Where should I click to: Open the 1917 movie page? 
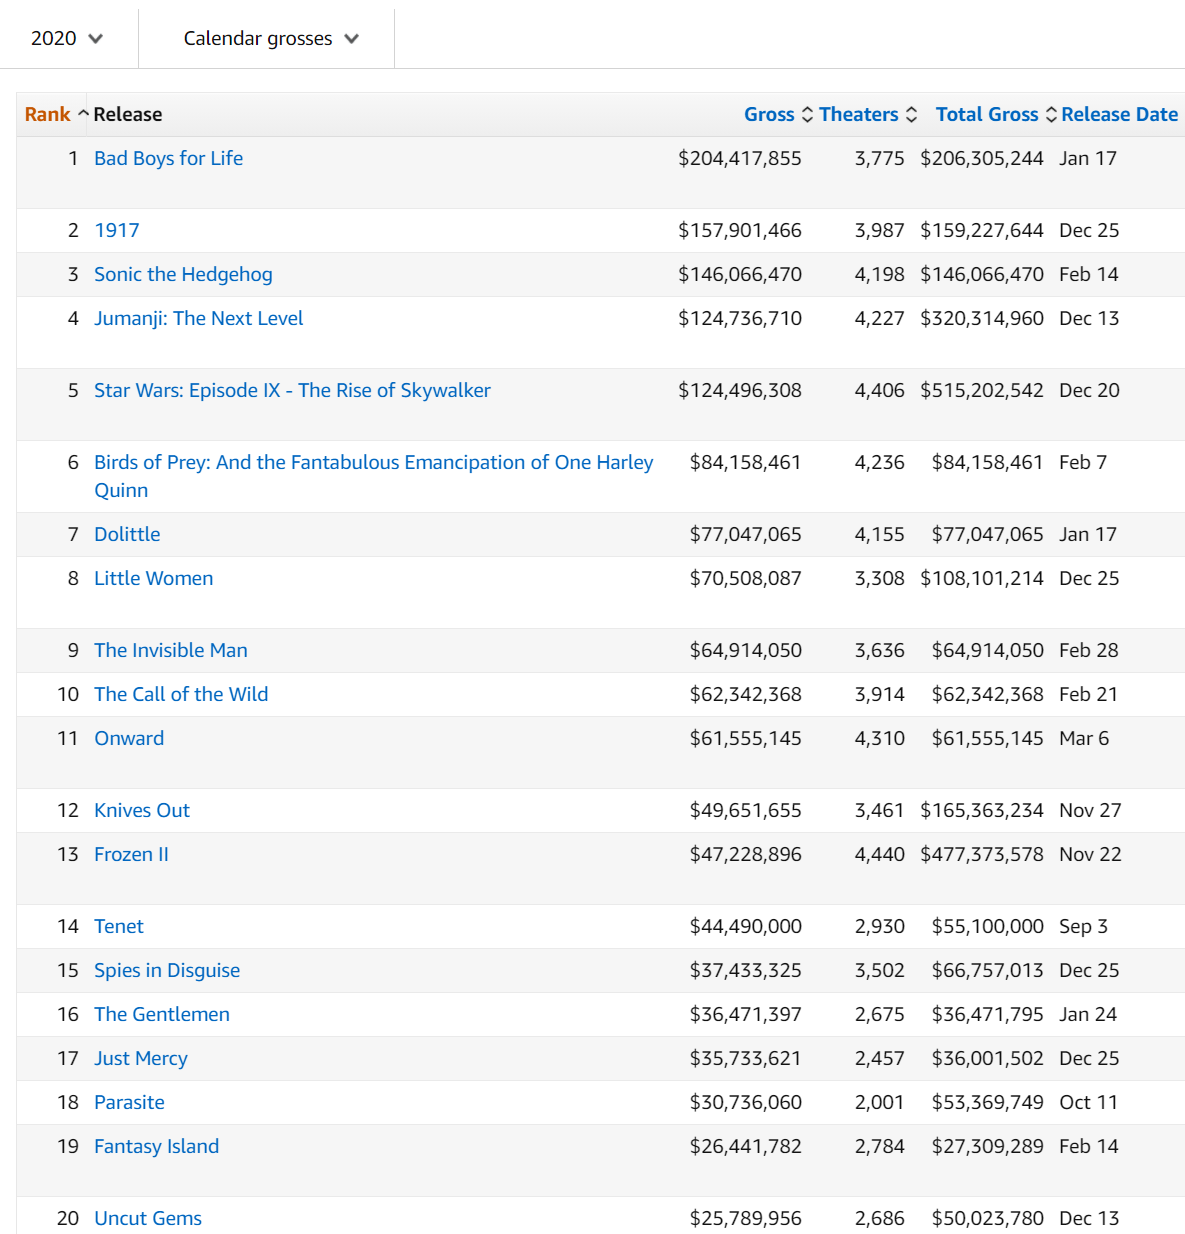[117, 230]
